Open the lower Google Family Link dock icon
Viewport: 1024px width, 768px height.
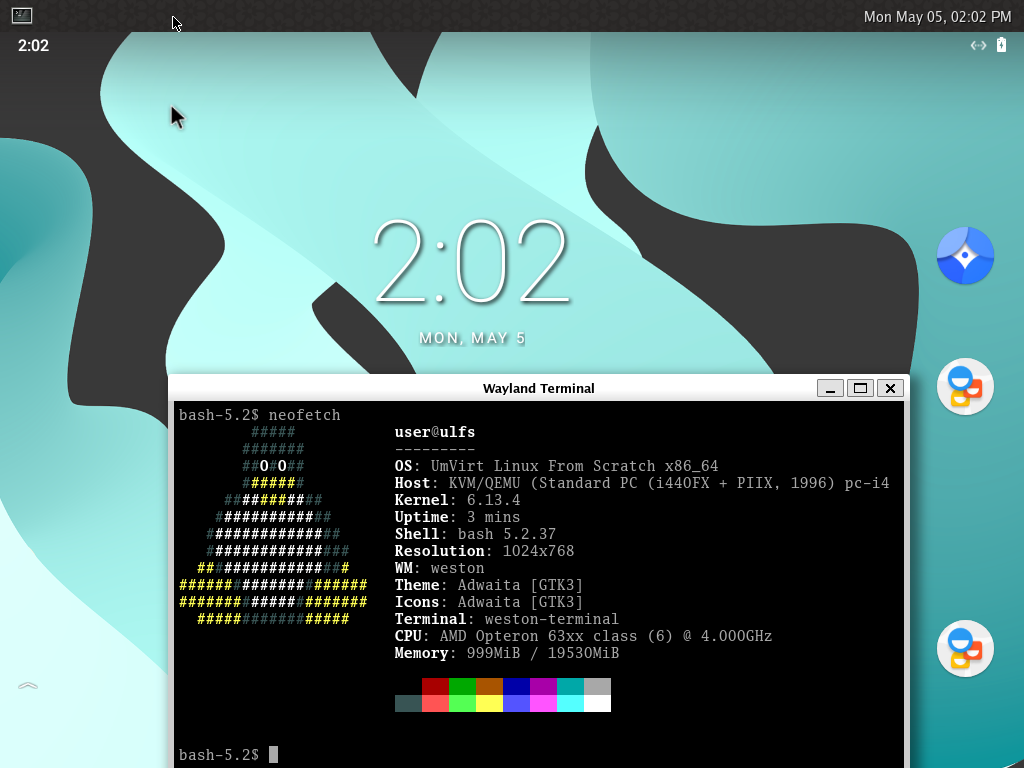click(x=964, y=648)
